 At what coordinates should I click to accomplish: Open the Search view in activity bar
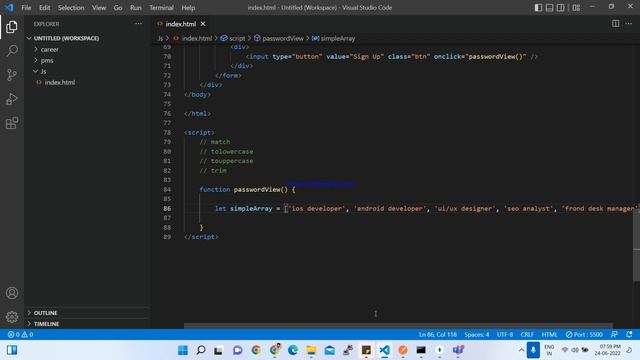[12, 51]
